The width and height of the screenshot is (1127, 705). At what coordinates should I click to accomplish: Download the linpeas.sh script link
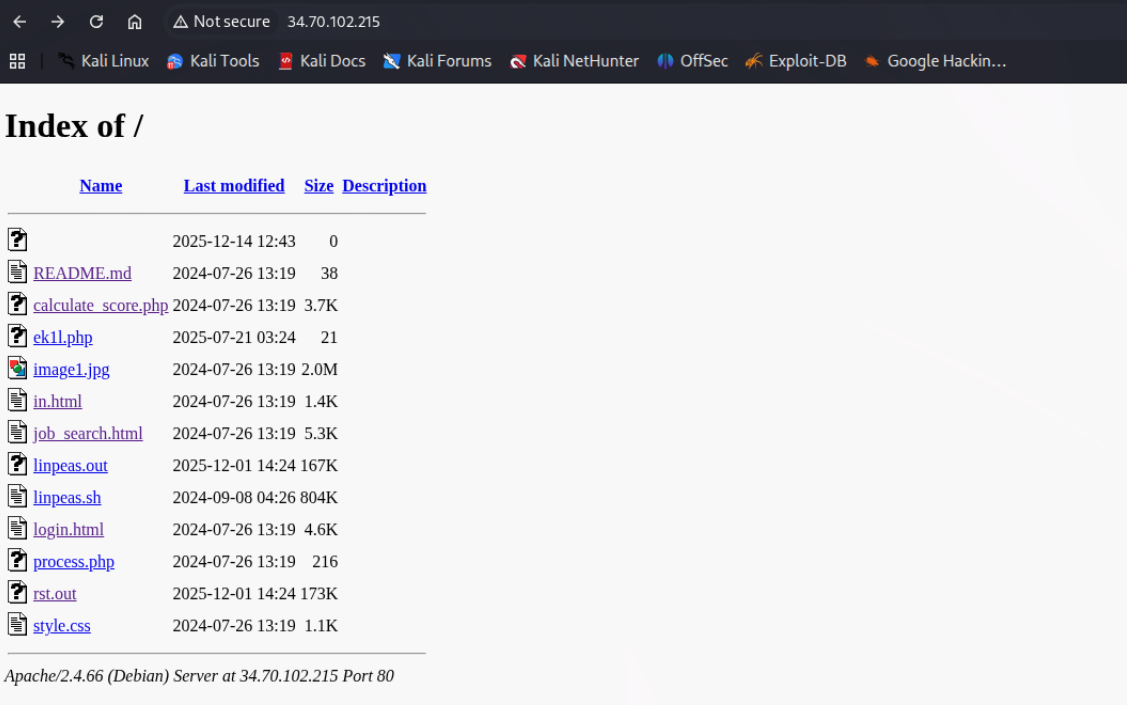point(67,498)
